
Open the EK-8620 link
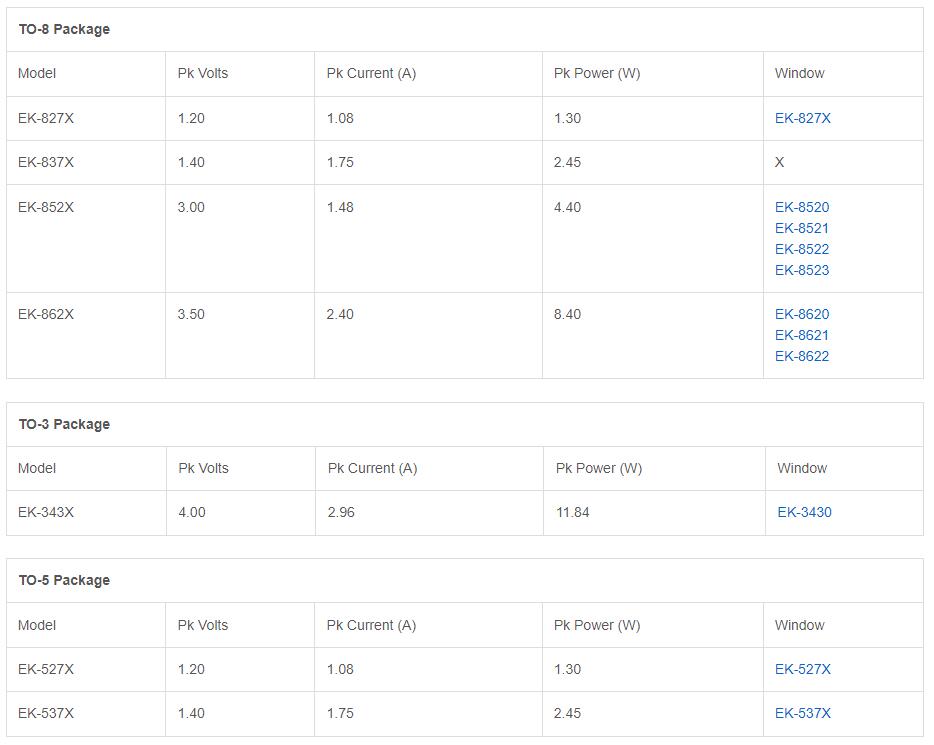(802, 314)
